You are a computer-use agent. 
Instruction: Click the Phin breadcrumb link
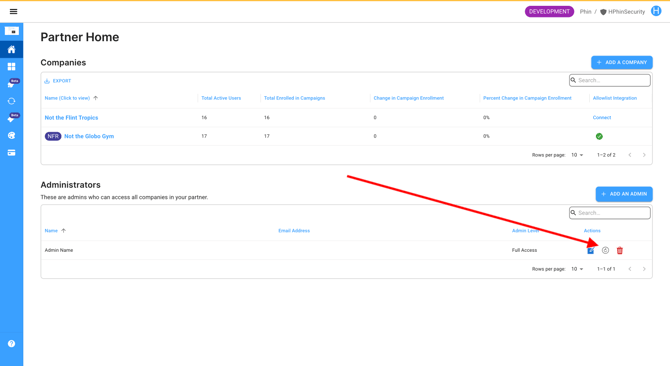point(585,12)
